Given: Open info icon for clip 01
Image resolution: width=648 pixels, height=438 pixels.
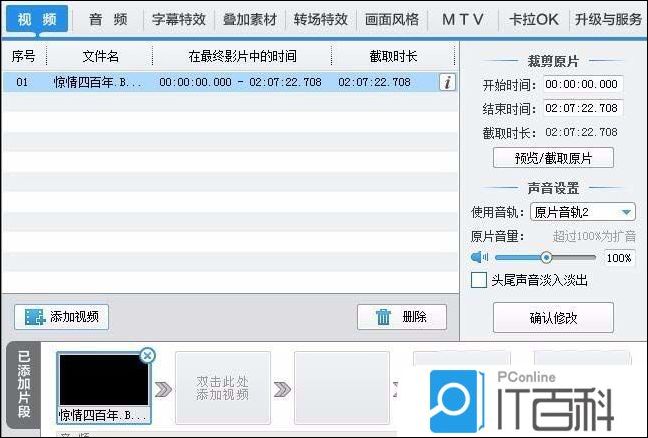Looking at the screenshot, I should [x=447, y=82].
